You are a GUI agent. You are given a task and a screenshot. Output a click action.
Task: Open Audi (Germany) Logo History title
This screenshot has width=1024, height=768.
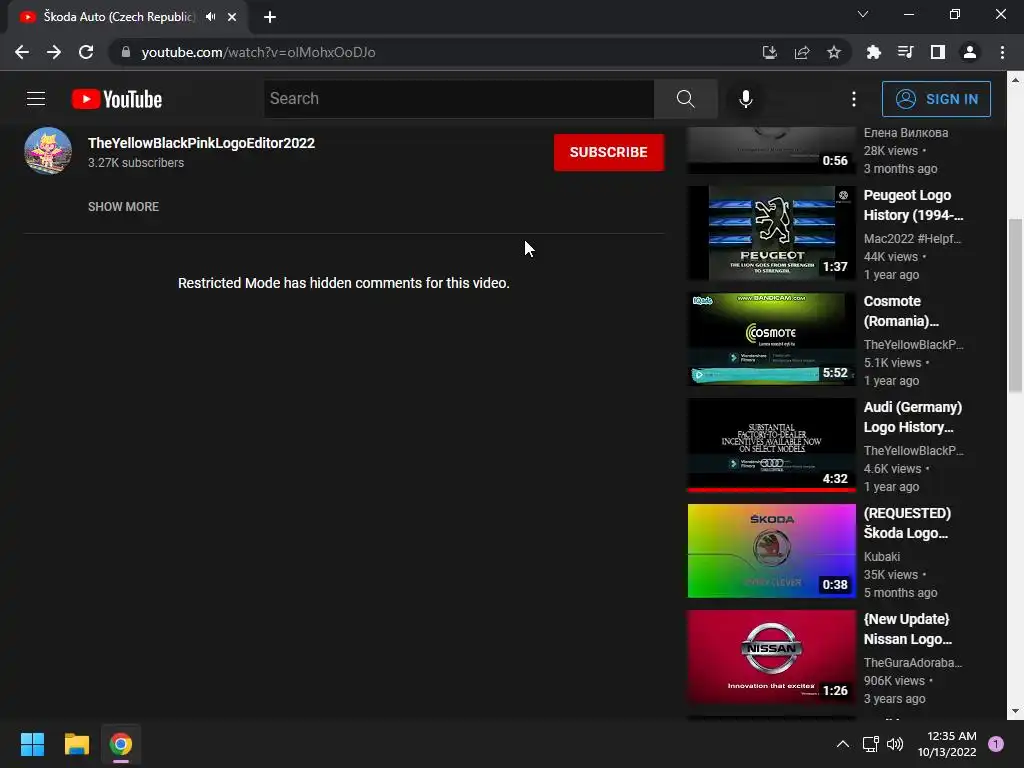coord(912,417)
